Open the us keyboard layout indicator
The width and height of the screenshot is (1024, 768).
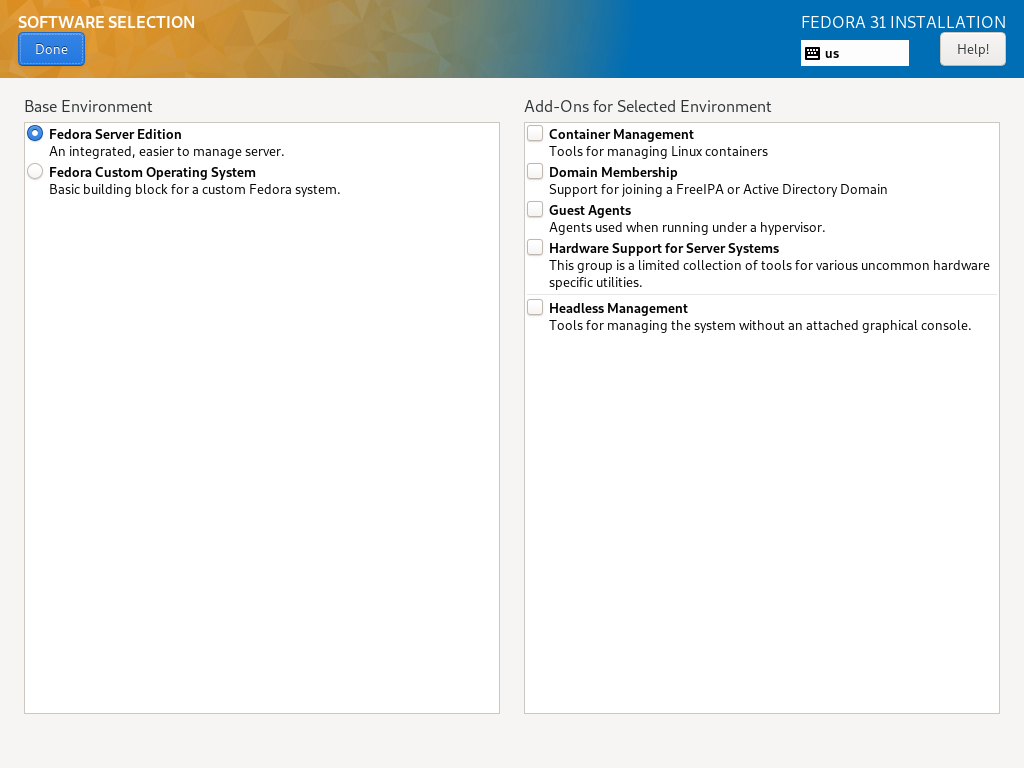coord(854,54)
